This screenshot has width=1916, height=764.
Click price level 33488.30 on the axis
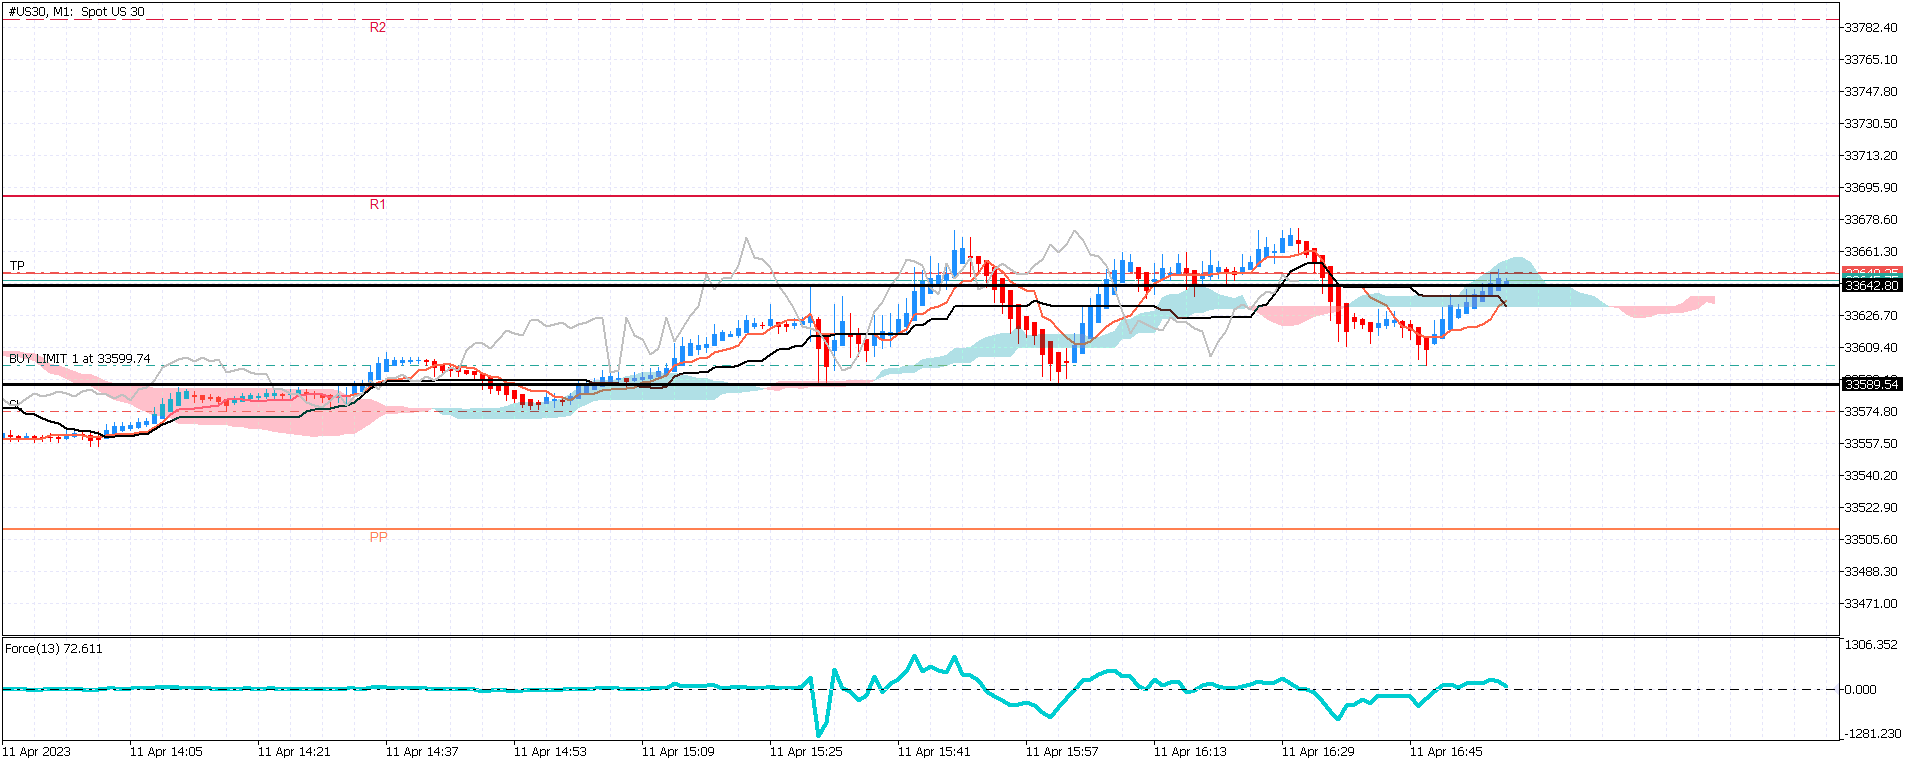coord(1871,572)
